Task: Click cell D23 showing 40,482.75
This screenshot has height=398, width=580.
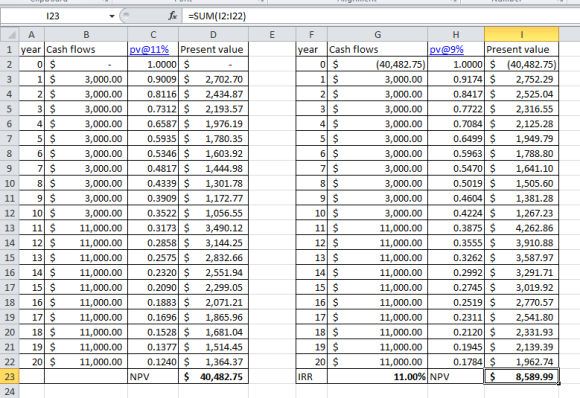Action: 213,377
